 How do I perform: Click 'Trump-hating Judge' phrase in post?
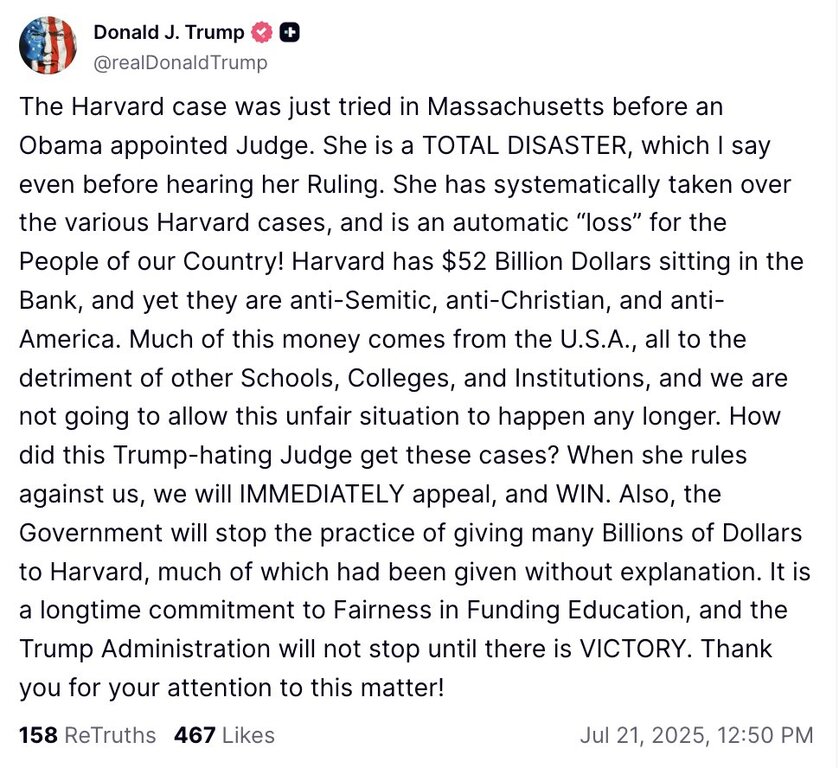232,455
